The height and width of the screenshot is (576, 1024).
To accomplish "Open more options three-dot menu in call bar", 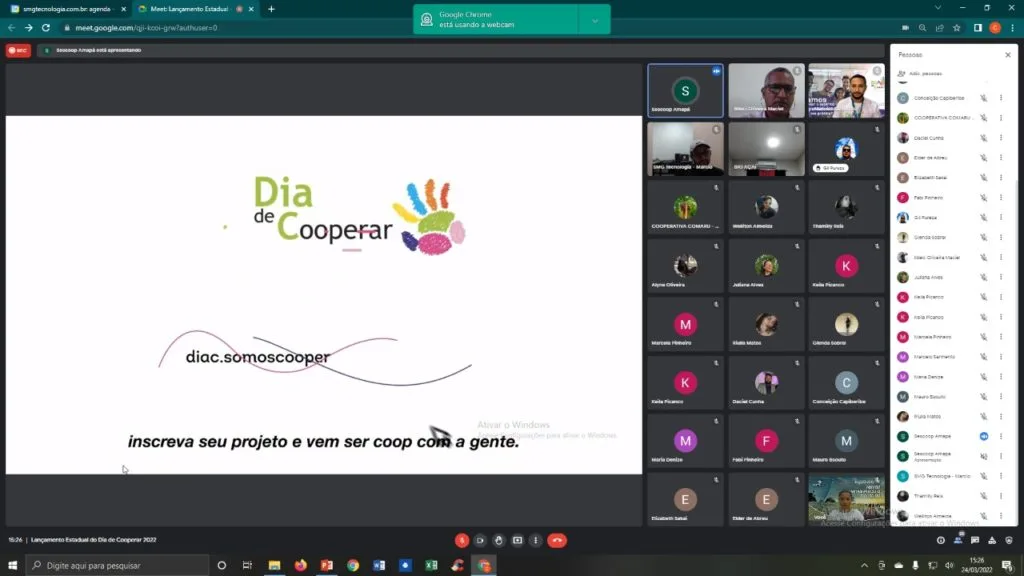I will click(536, 540).
